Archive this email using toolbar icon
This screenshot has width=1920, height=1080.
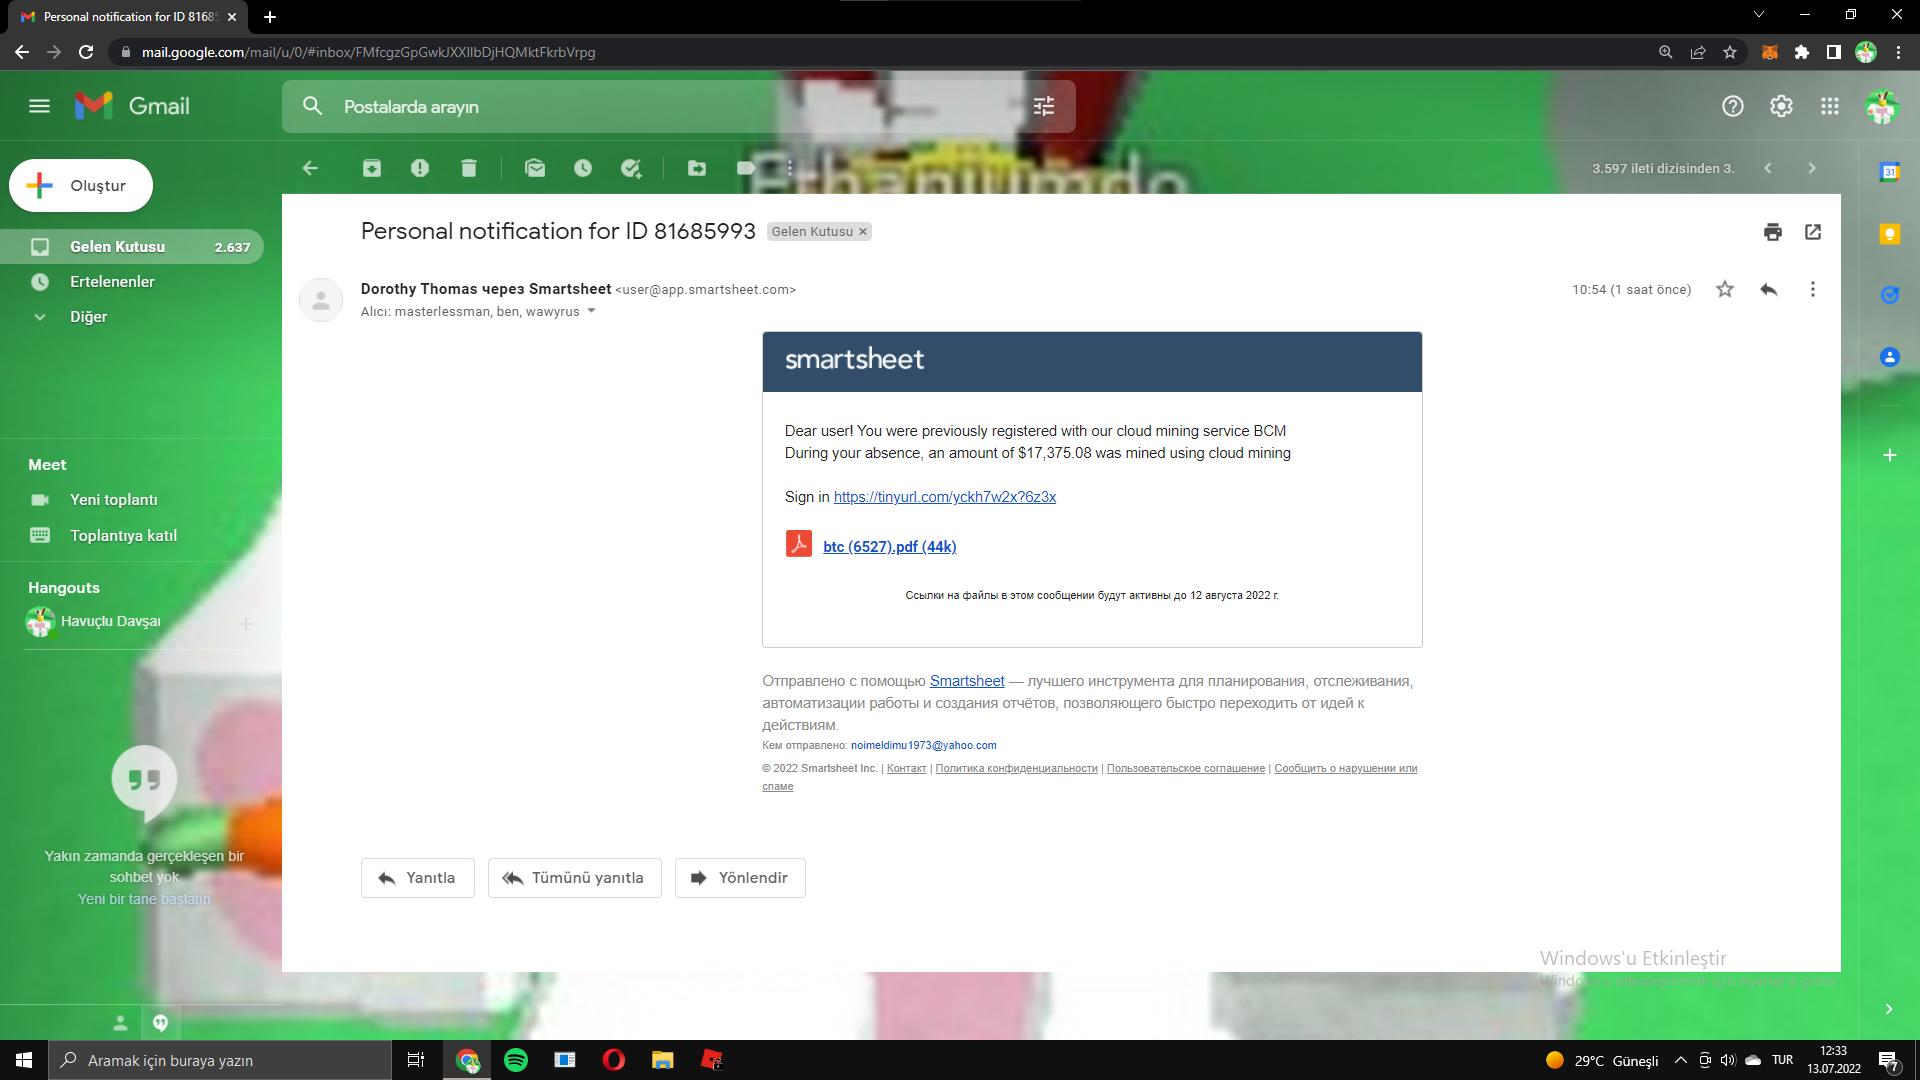(x=371, y=168)
